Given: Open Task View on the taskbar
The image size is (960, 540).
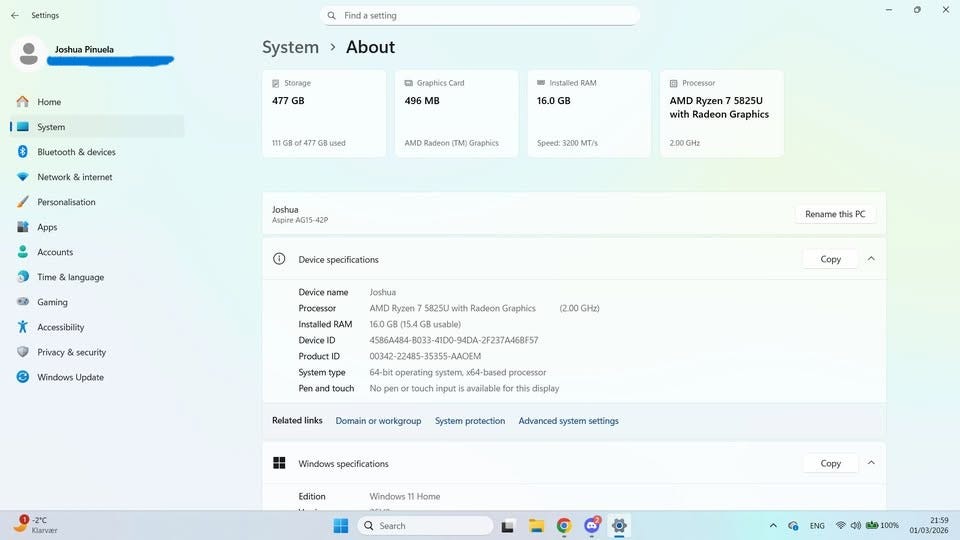Looking at the screenshot, I should click(508, 526).
